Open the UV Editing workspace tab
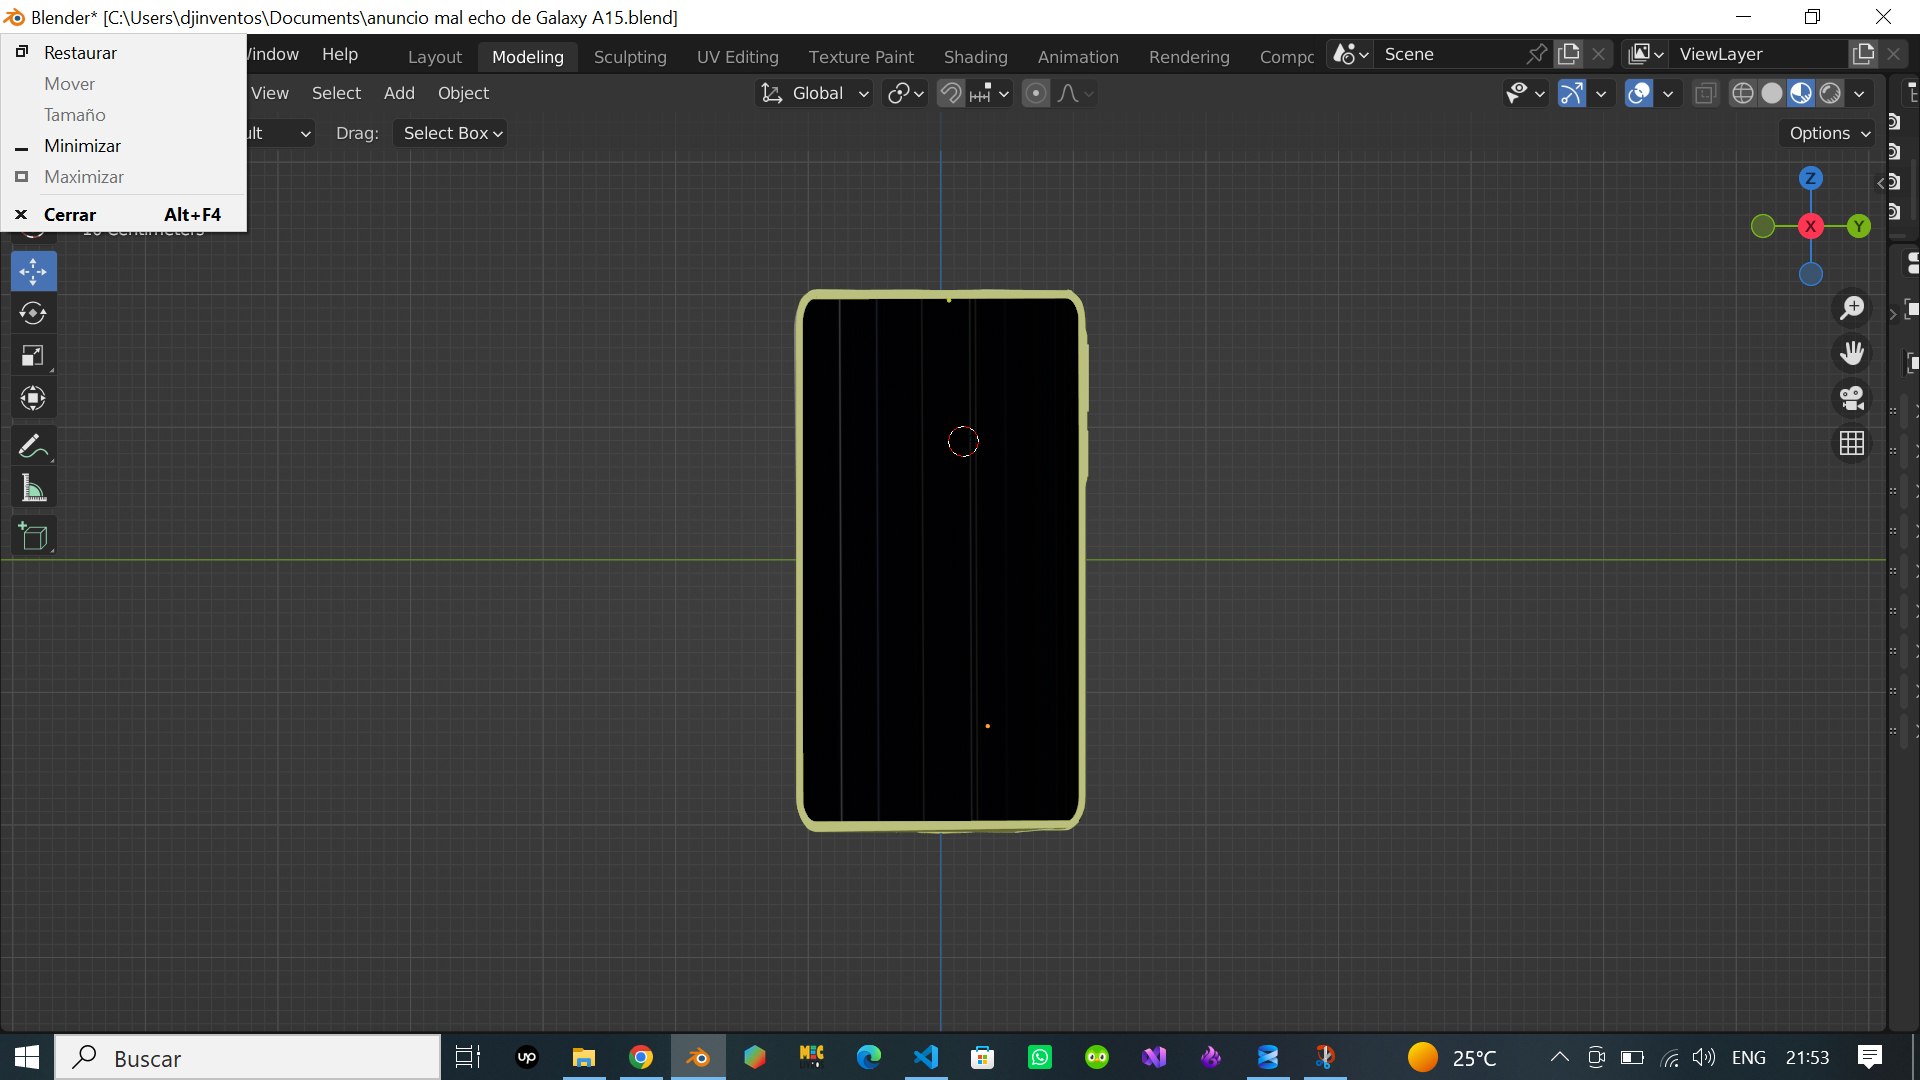 pos(738,57)
